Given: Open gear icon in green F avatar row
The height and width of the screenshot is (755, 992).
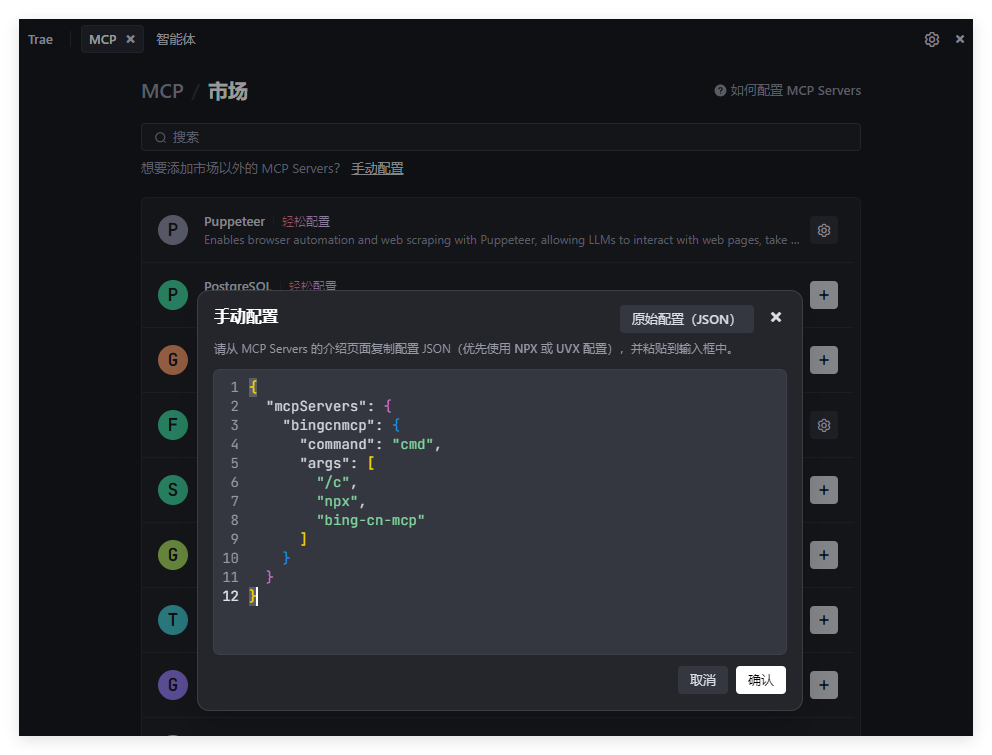Looking at the screenshot, I should (x=823, y=425).
